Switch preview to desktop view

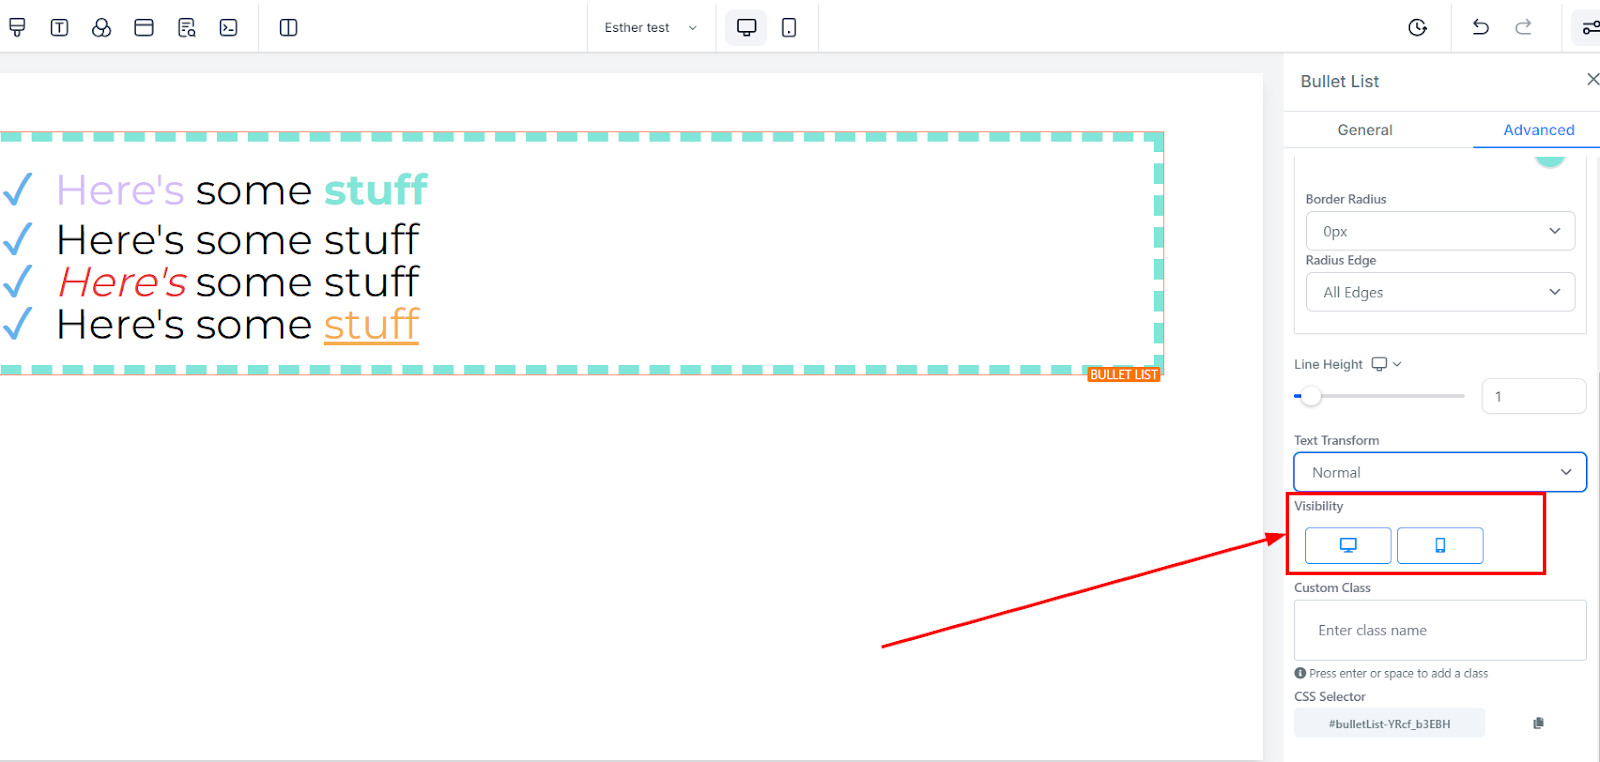[746, 28]
